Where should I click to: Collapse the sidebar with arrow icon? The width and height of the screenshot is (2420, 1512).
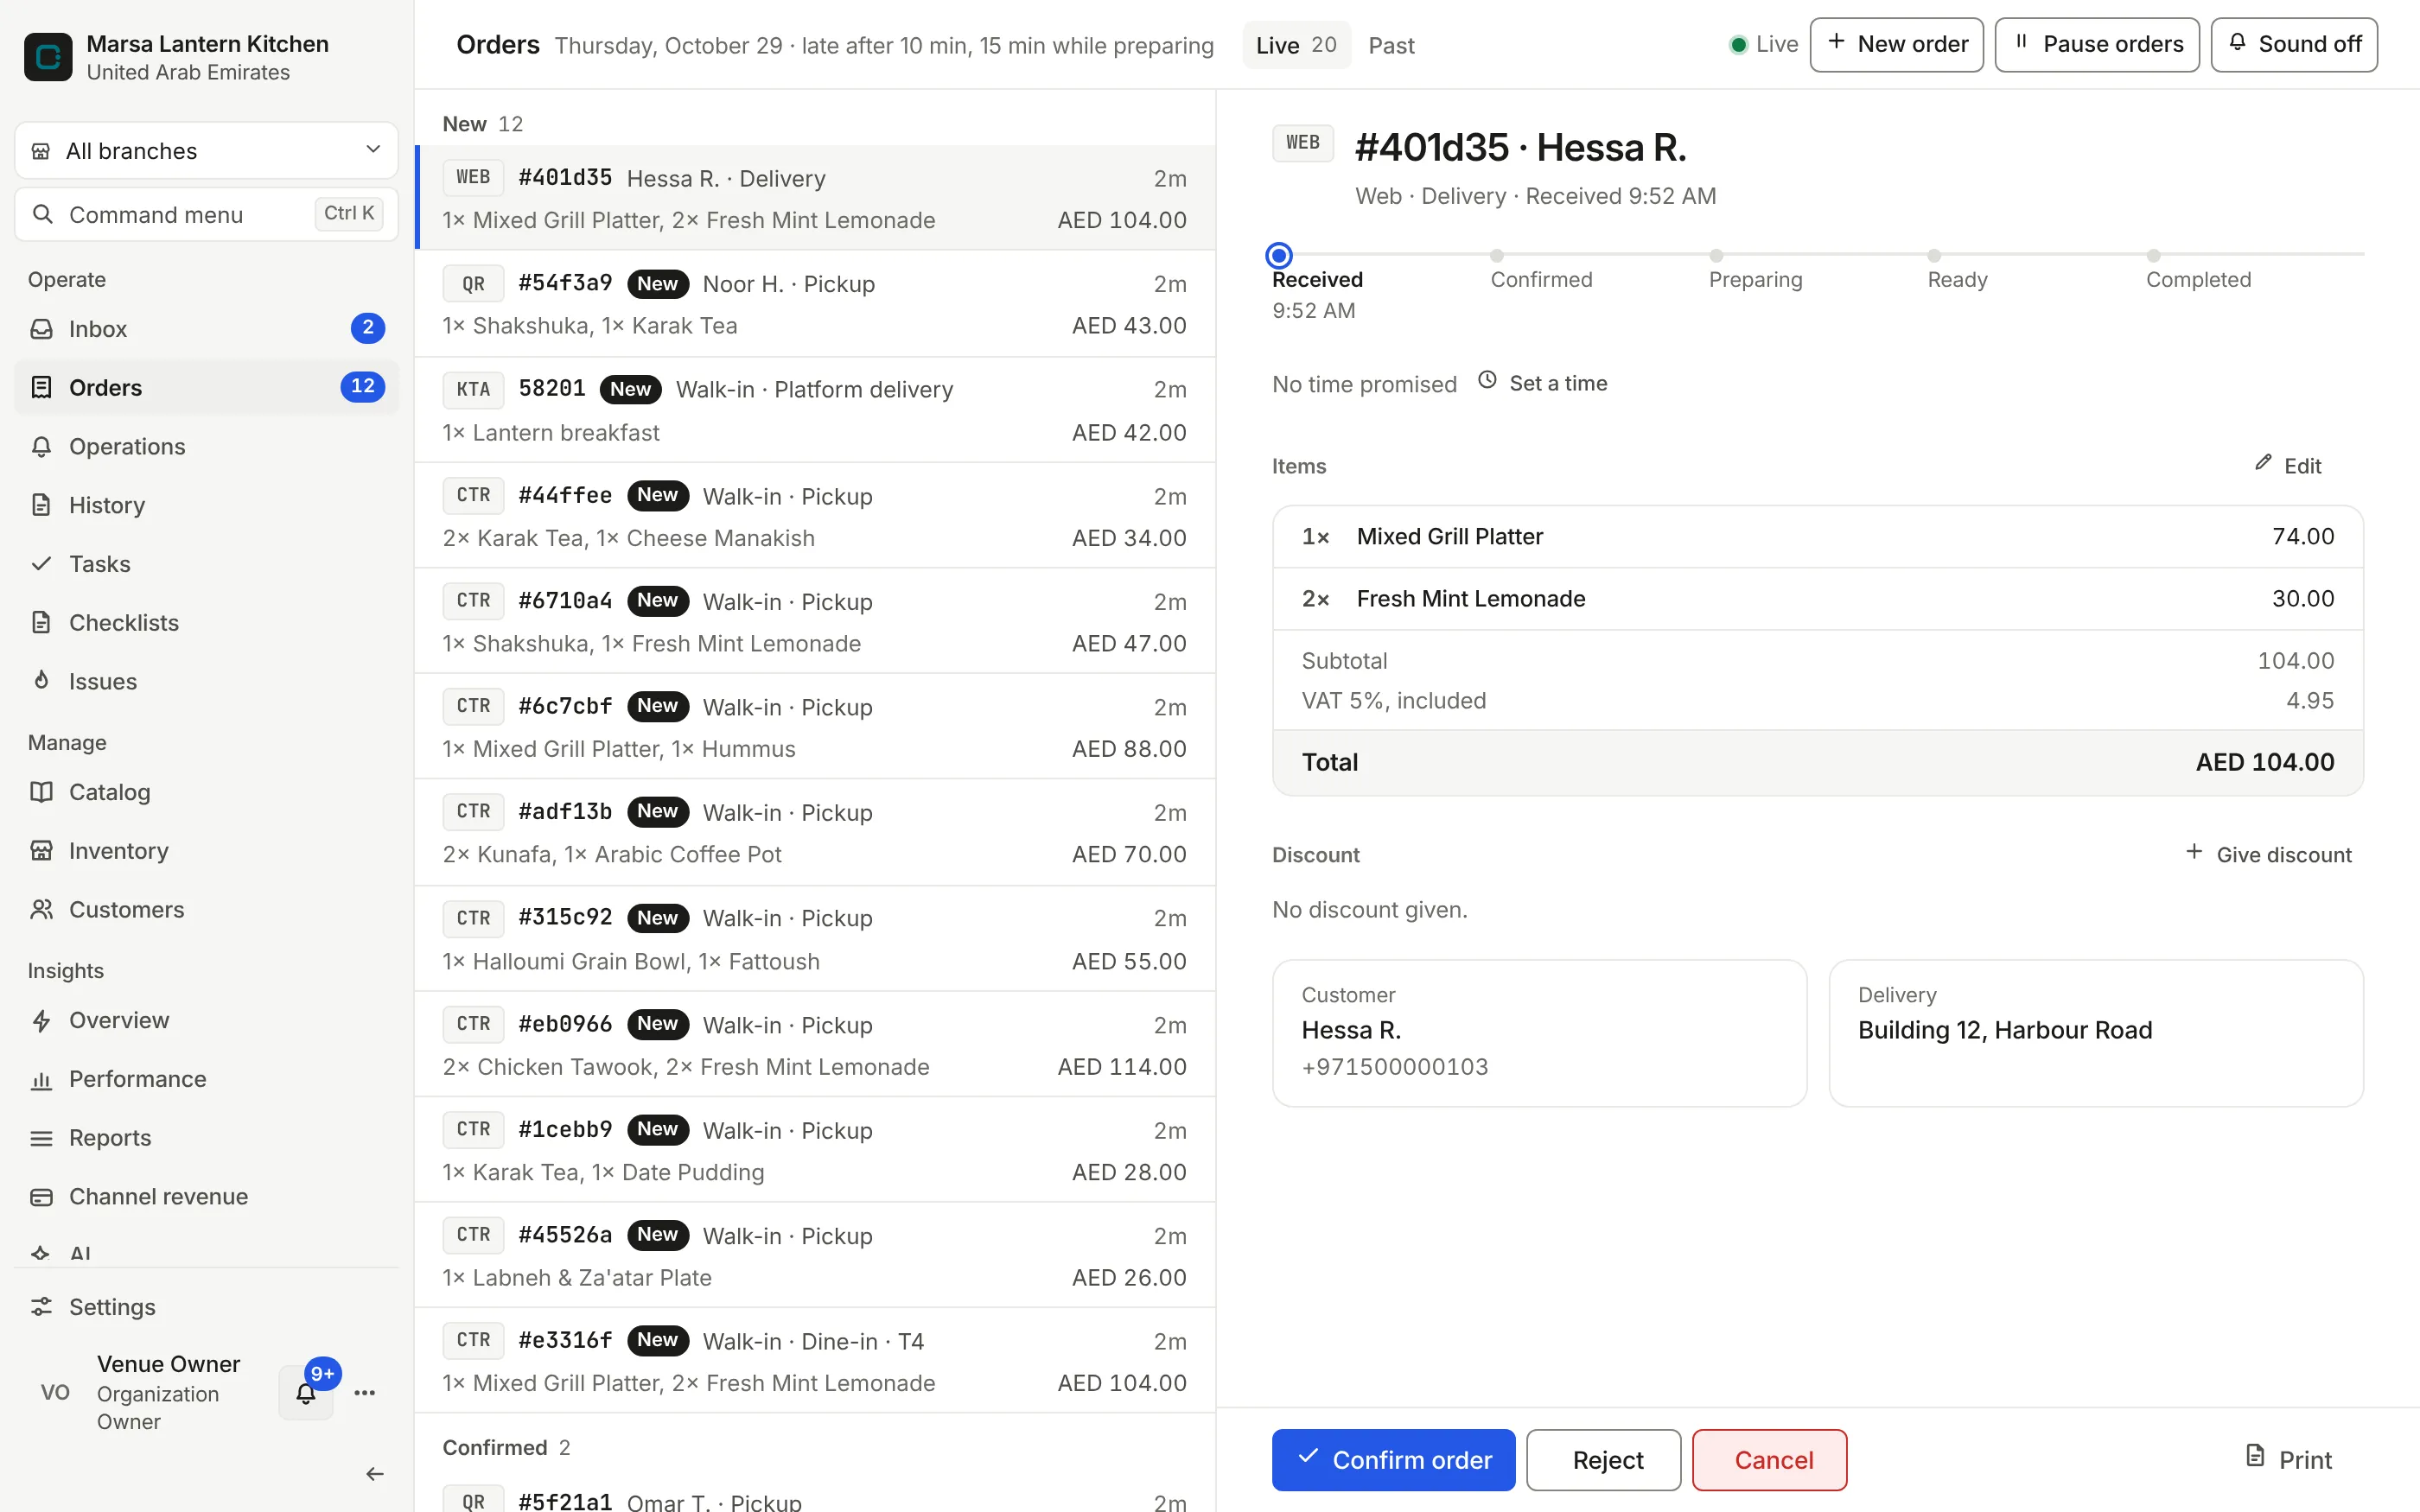[x=374, y=1474]
